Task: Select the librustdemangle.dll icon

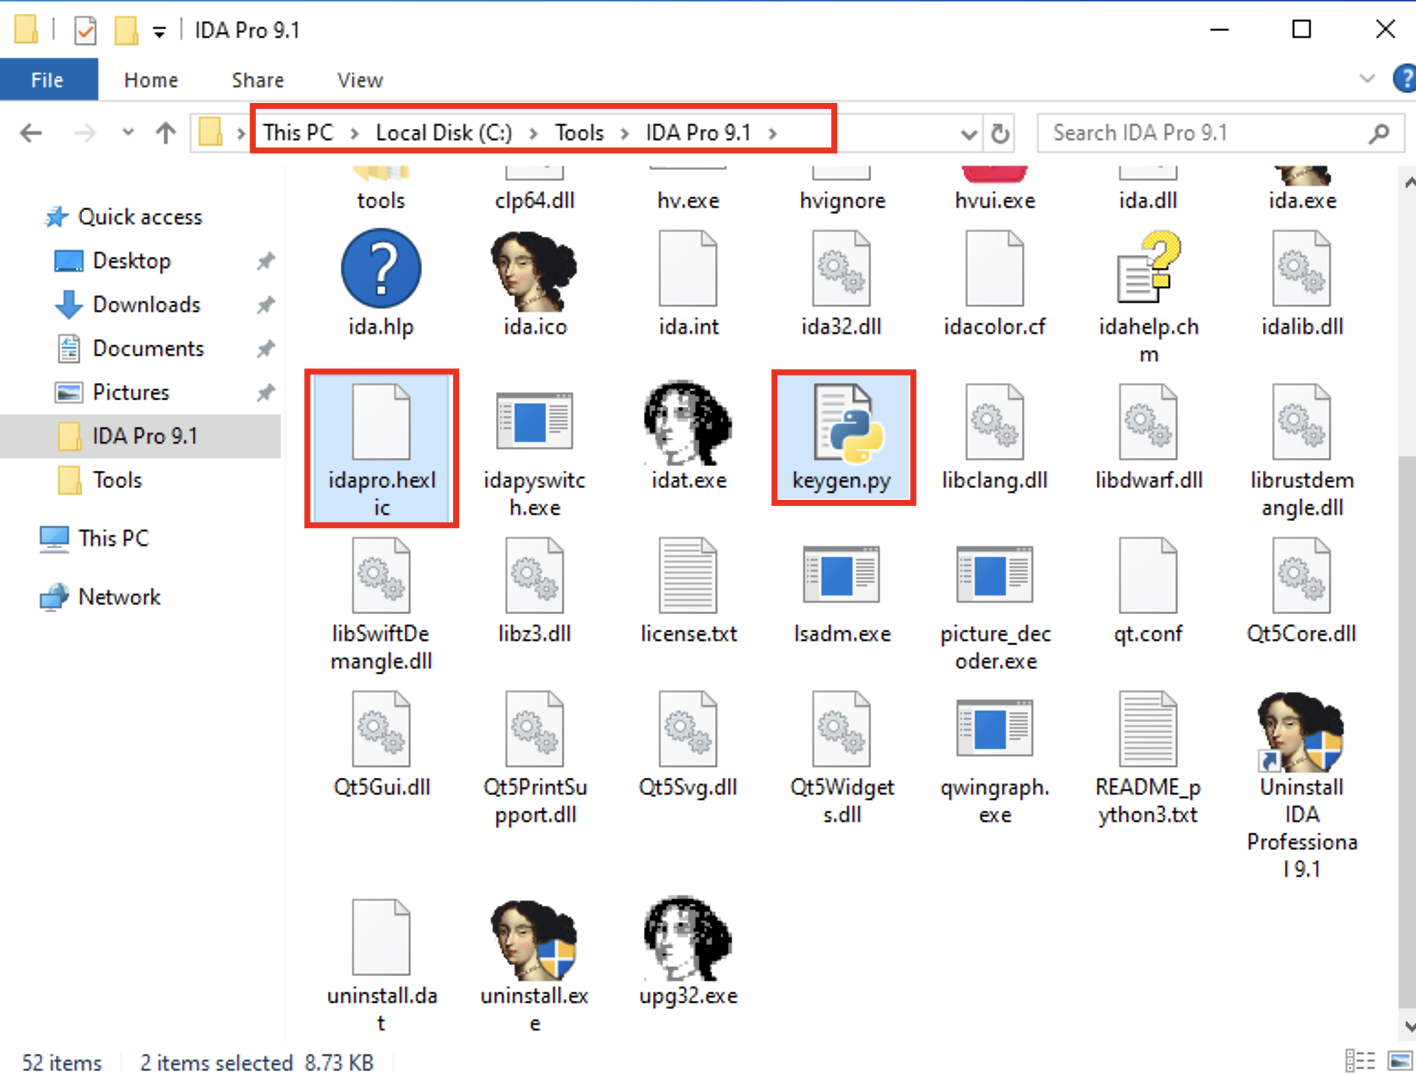Action: coord(1302,422)
